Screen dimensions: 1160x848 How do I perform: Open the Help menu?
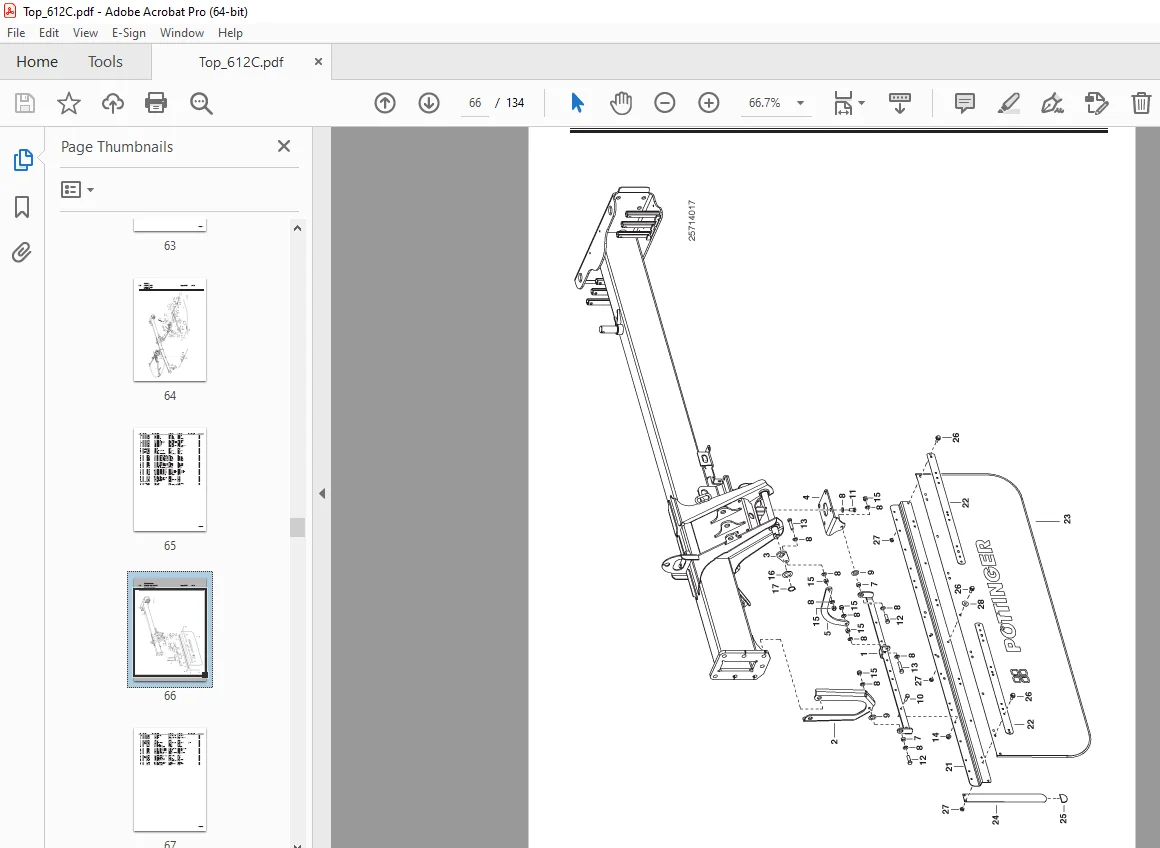click(230, 33)
